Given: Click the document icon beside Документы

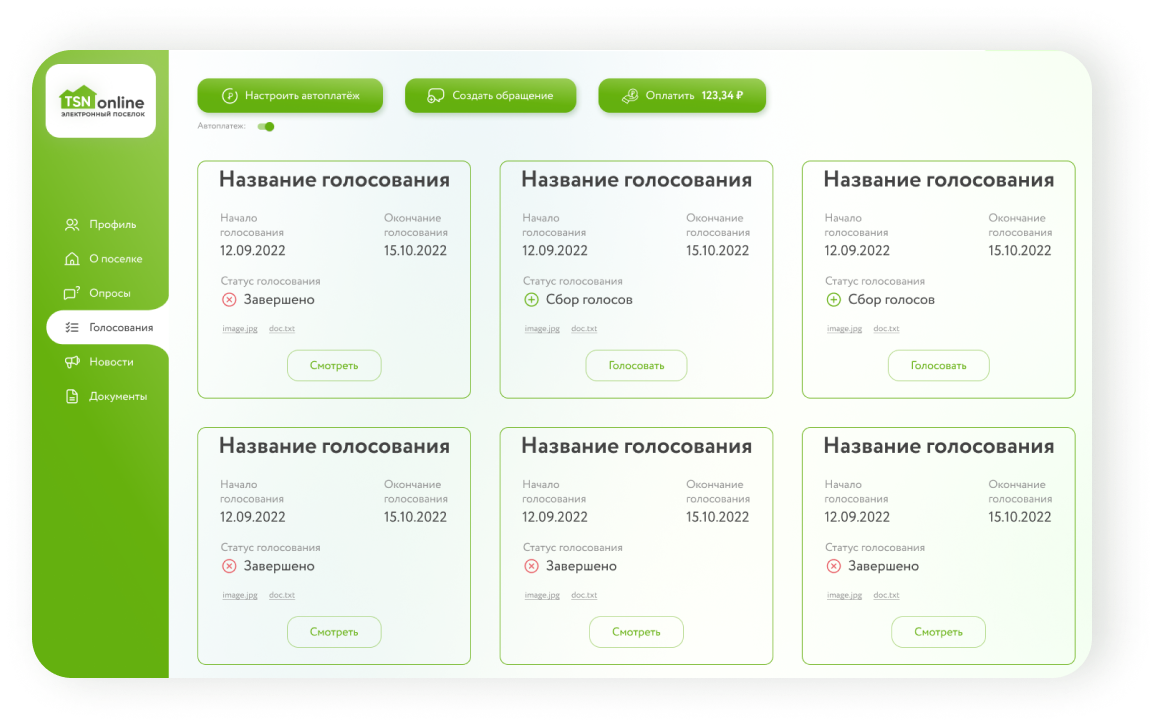Looking at the screenshot, I should (72, 396).
